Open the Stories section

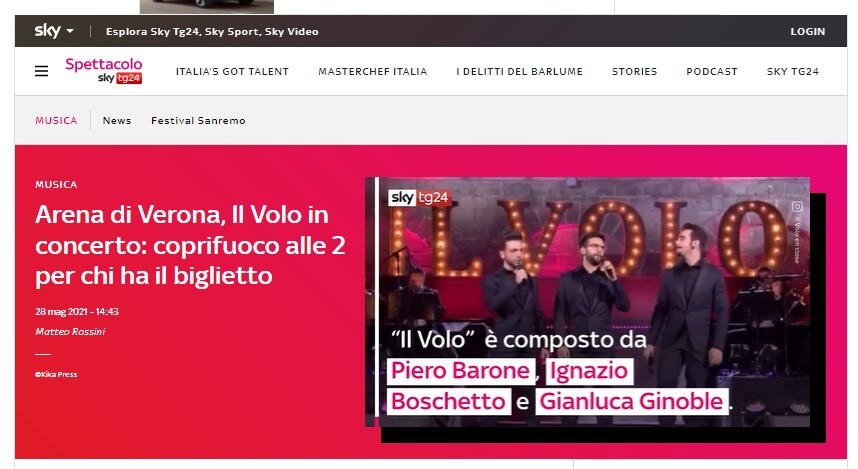(634, 72)
